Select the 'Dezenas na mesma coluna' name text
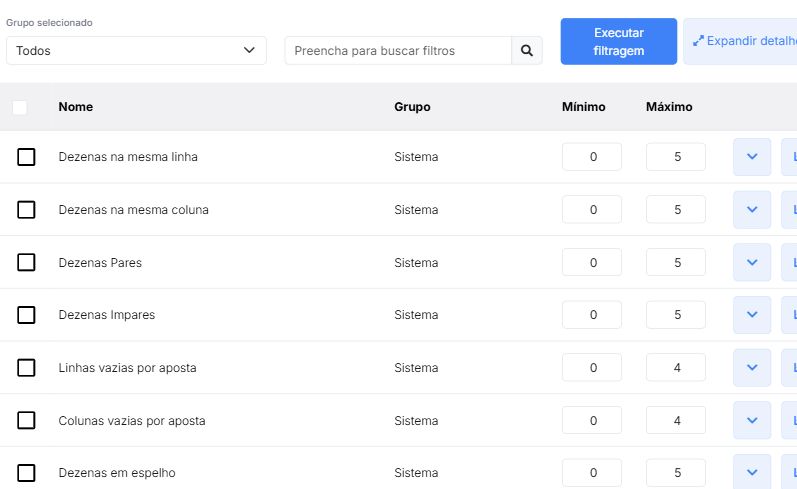Image resolution: width=797 pixels, height=489 pixels. (x=134, y=209)
